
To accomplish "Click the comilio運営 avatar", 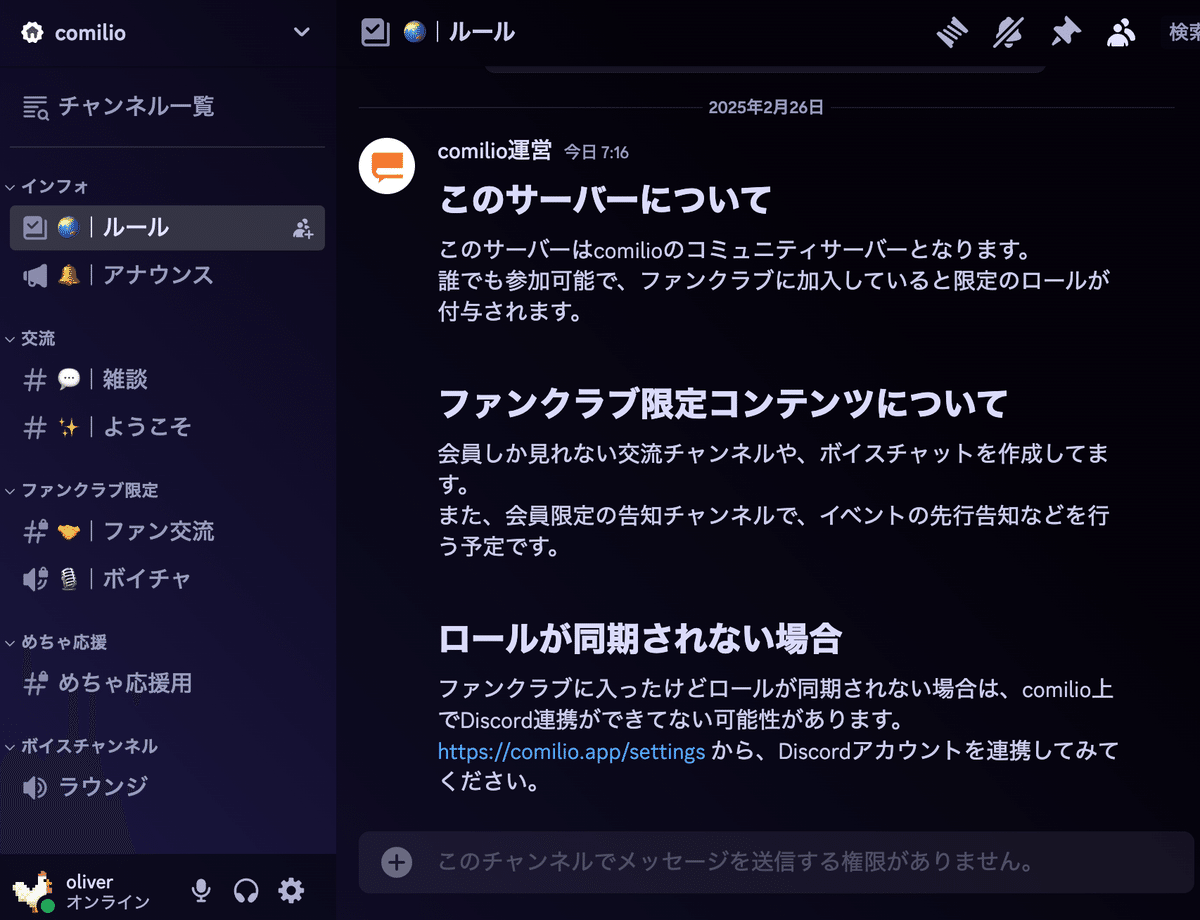I will pyautogui.click(x=386, y=165).
